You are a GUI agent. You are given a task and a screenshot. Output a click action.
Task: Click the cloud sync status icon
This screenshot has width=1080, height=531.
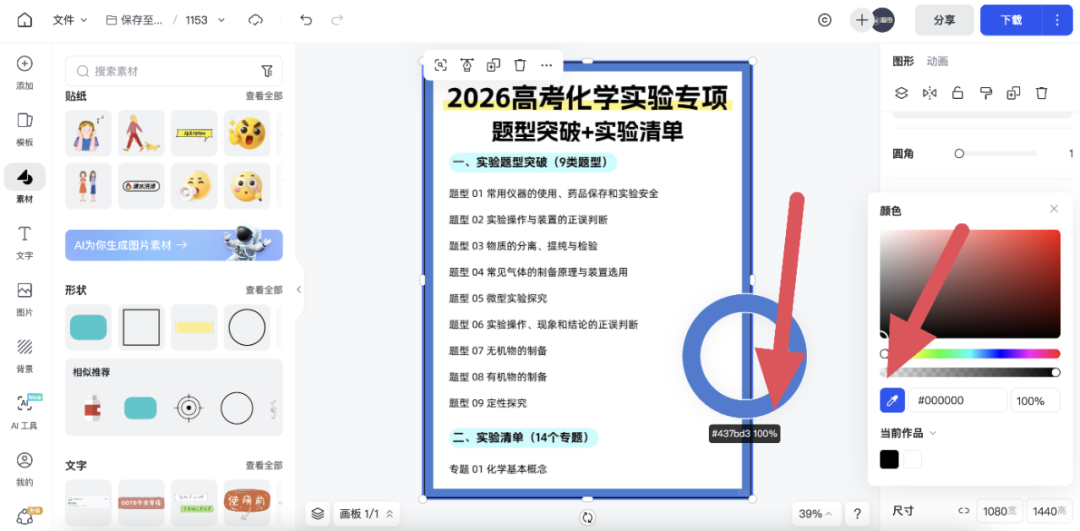(256, 20)
